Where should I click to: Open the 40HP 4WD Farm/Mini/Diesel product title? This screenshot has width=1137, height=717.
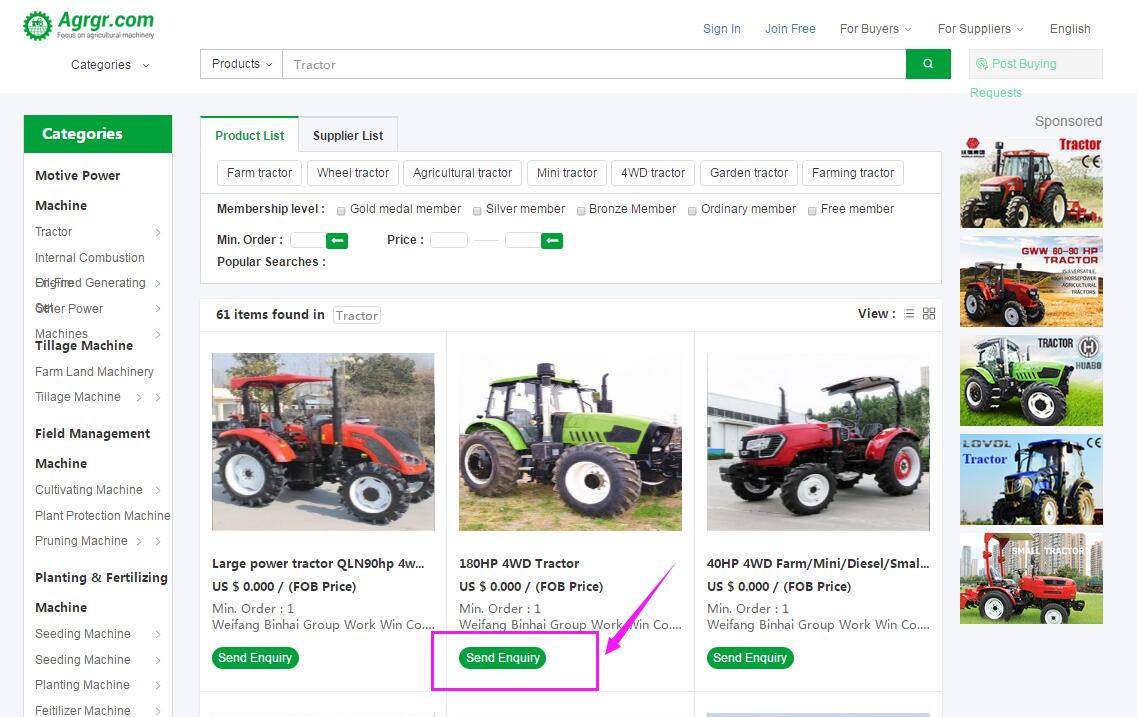[818, 563]
